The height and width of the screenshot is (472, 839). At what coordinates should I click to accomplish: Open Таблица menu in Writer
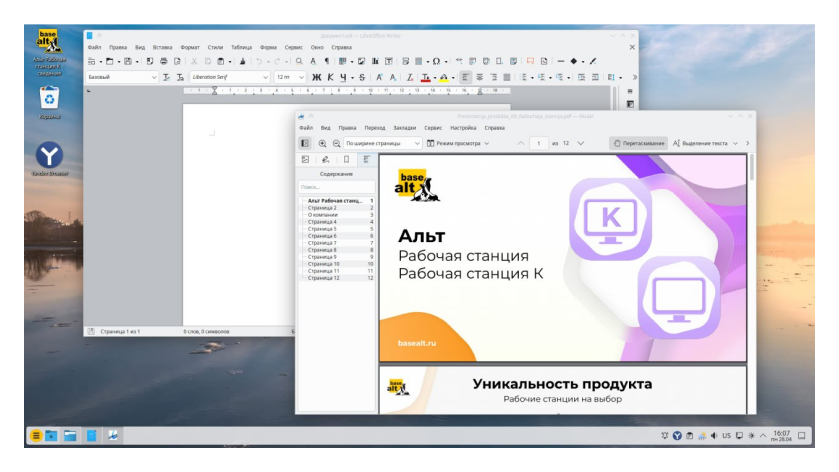tap(241, 47)
